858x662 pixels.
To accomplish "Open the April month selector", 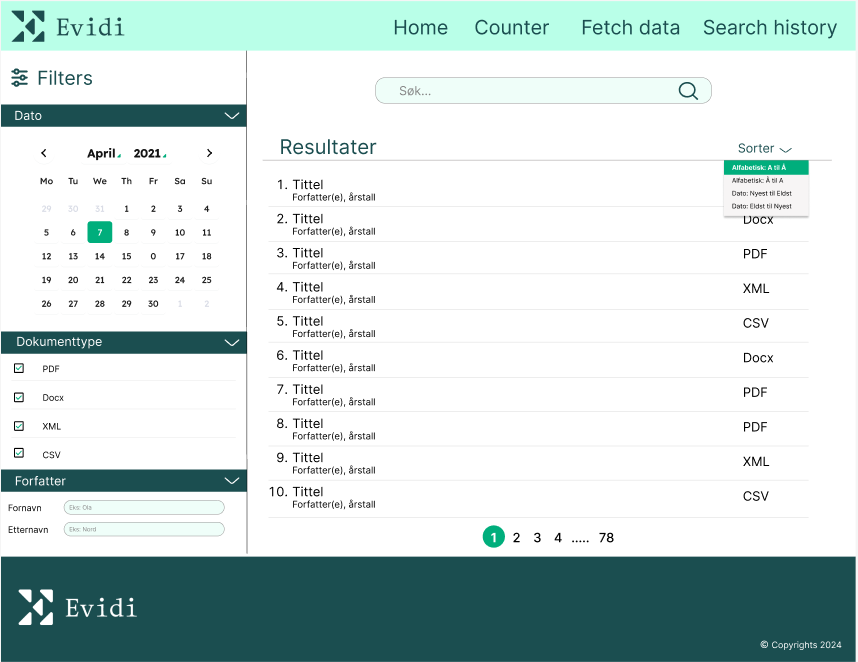I will click(103, 153).
